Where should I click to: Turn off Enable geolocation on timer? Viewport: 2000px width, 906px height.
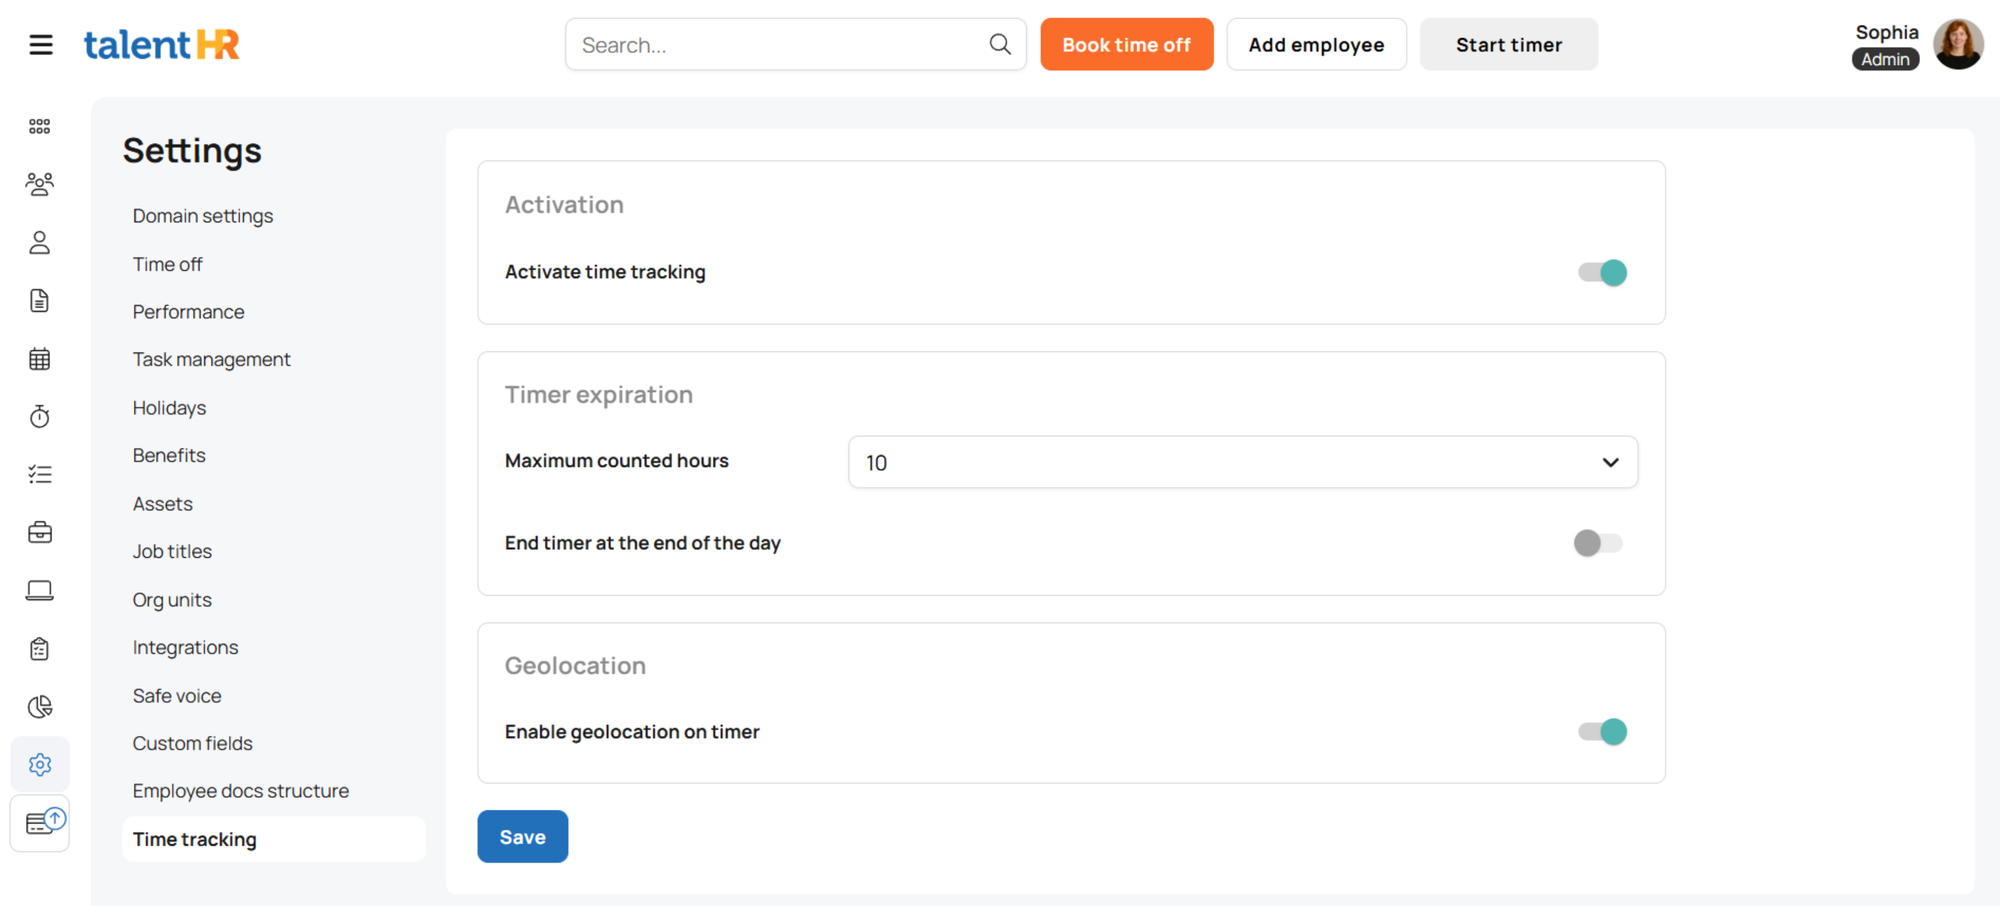(x=1602, y=732)
